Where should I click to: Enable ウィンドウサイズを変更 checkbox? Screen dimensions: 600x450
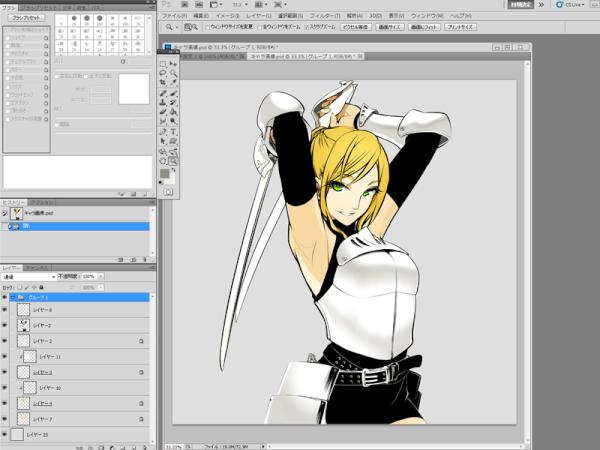pos(208,27)
